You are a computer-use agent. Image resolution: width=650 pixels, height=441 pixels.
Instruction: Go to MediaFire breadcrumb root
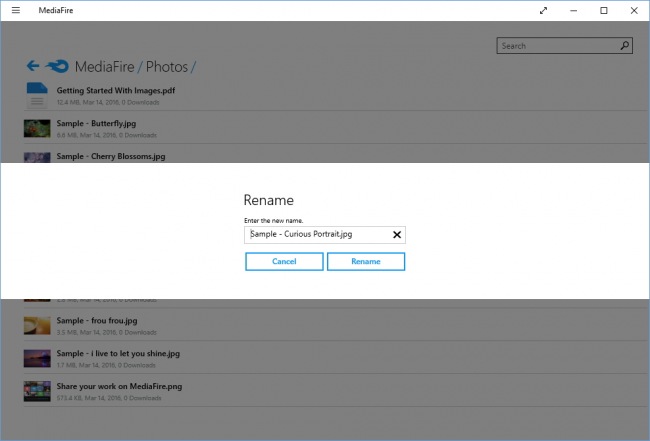point(104,66)
